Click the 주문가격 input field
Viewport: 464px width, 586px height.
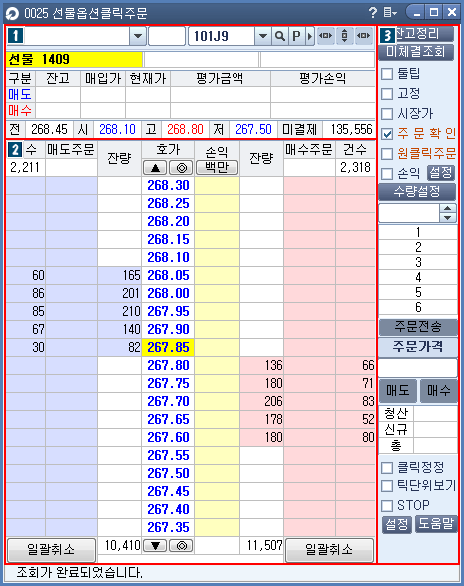pos(418,368)
